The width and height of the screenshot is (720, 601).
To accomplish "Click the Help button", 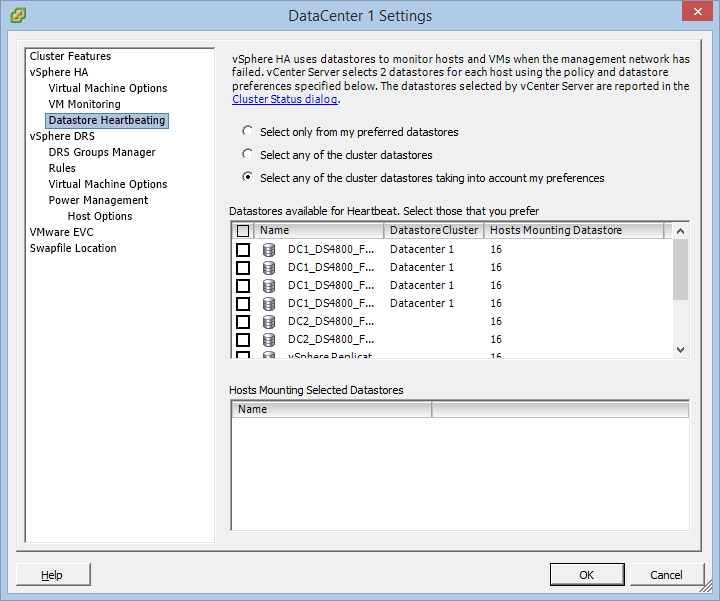I will tap(53, 575).
